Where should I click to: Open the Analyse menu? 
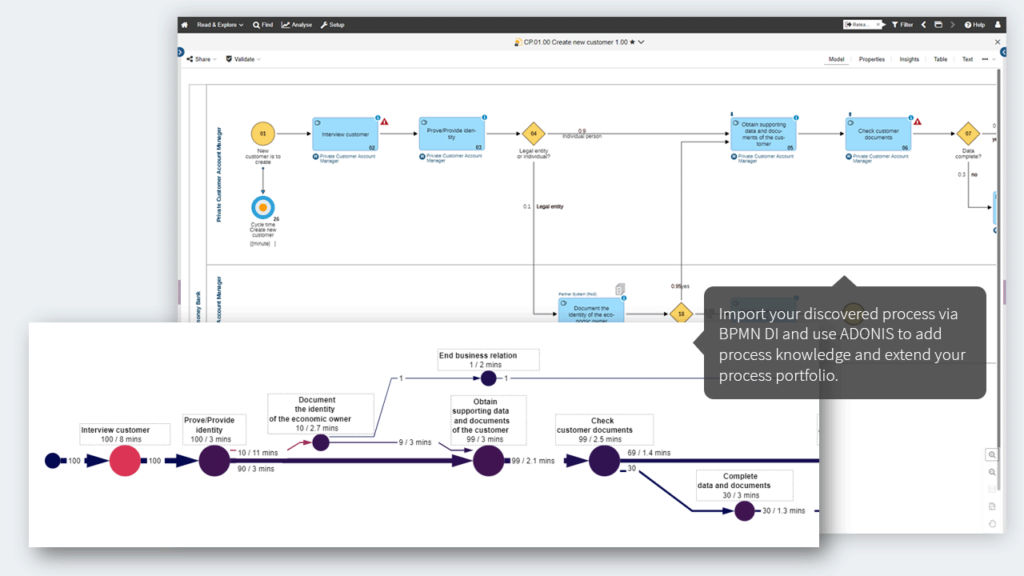click(297, 25)
